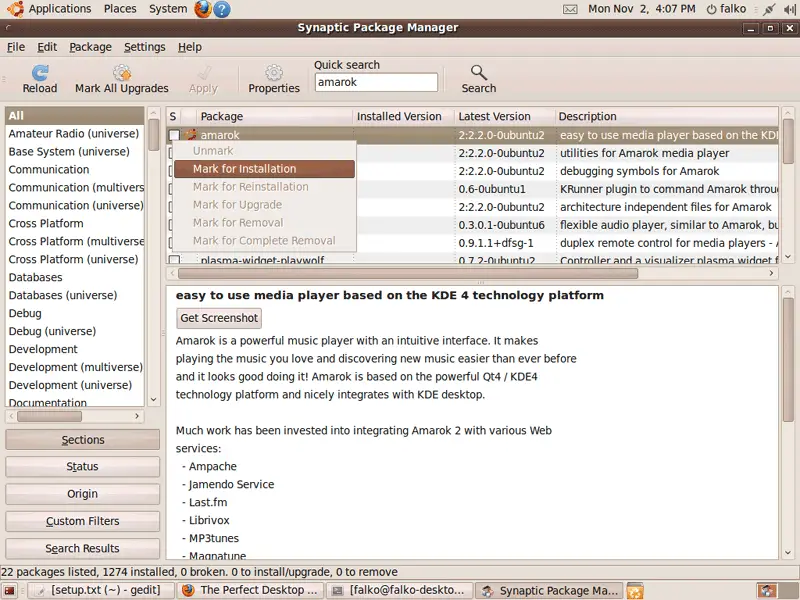The height and width of the screenshot is (600, 800).
Task: Launch Firefox from the top panel
Action: [x=203, y=9]
